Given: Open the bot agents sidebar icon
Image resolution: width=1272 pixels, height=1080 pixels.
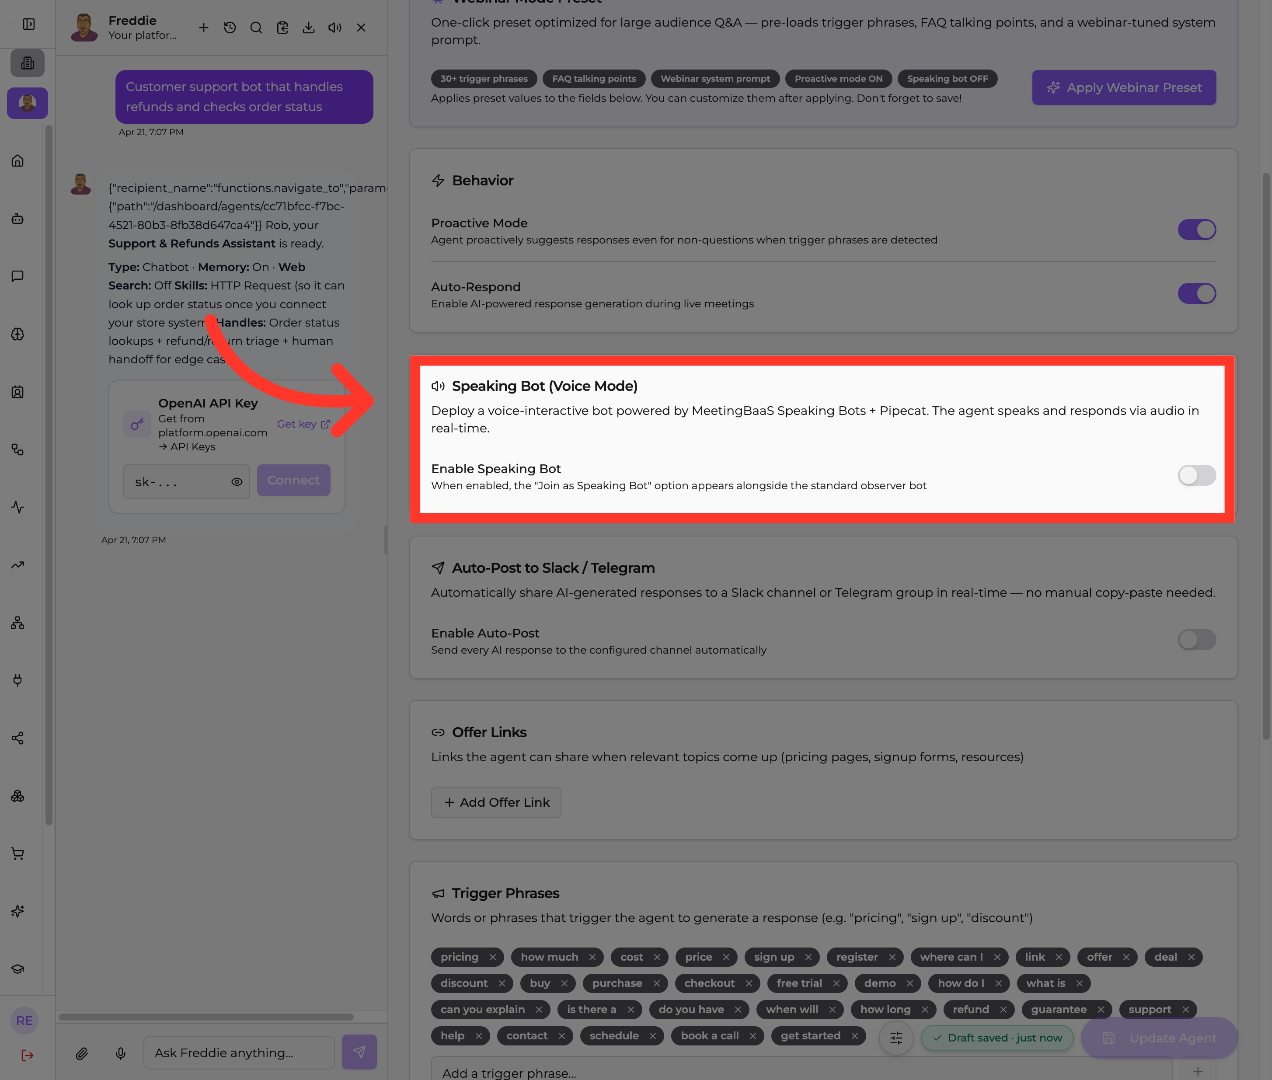Looking at the screenshot, I should point(18,219).
